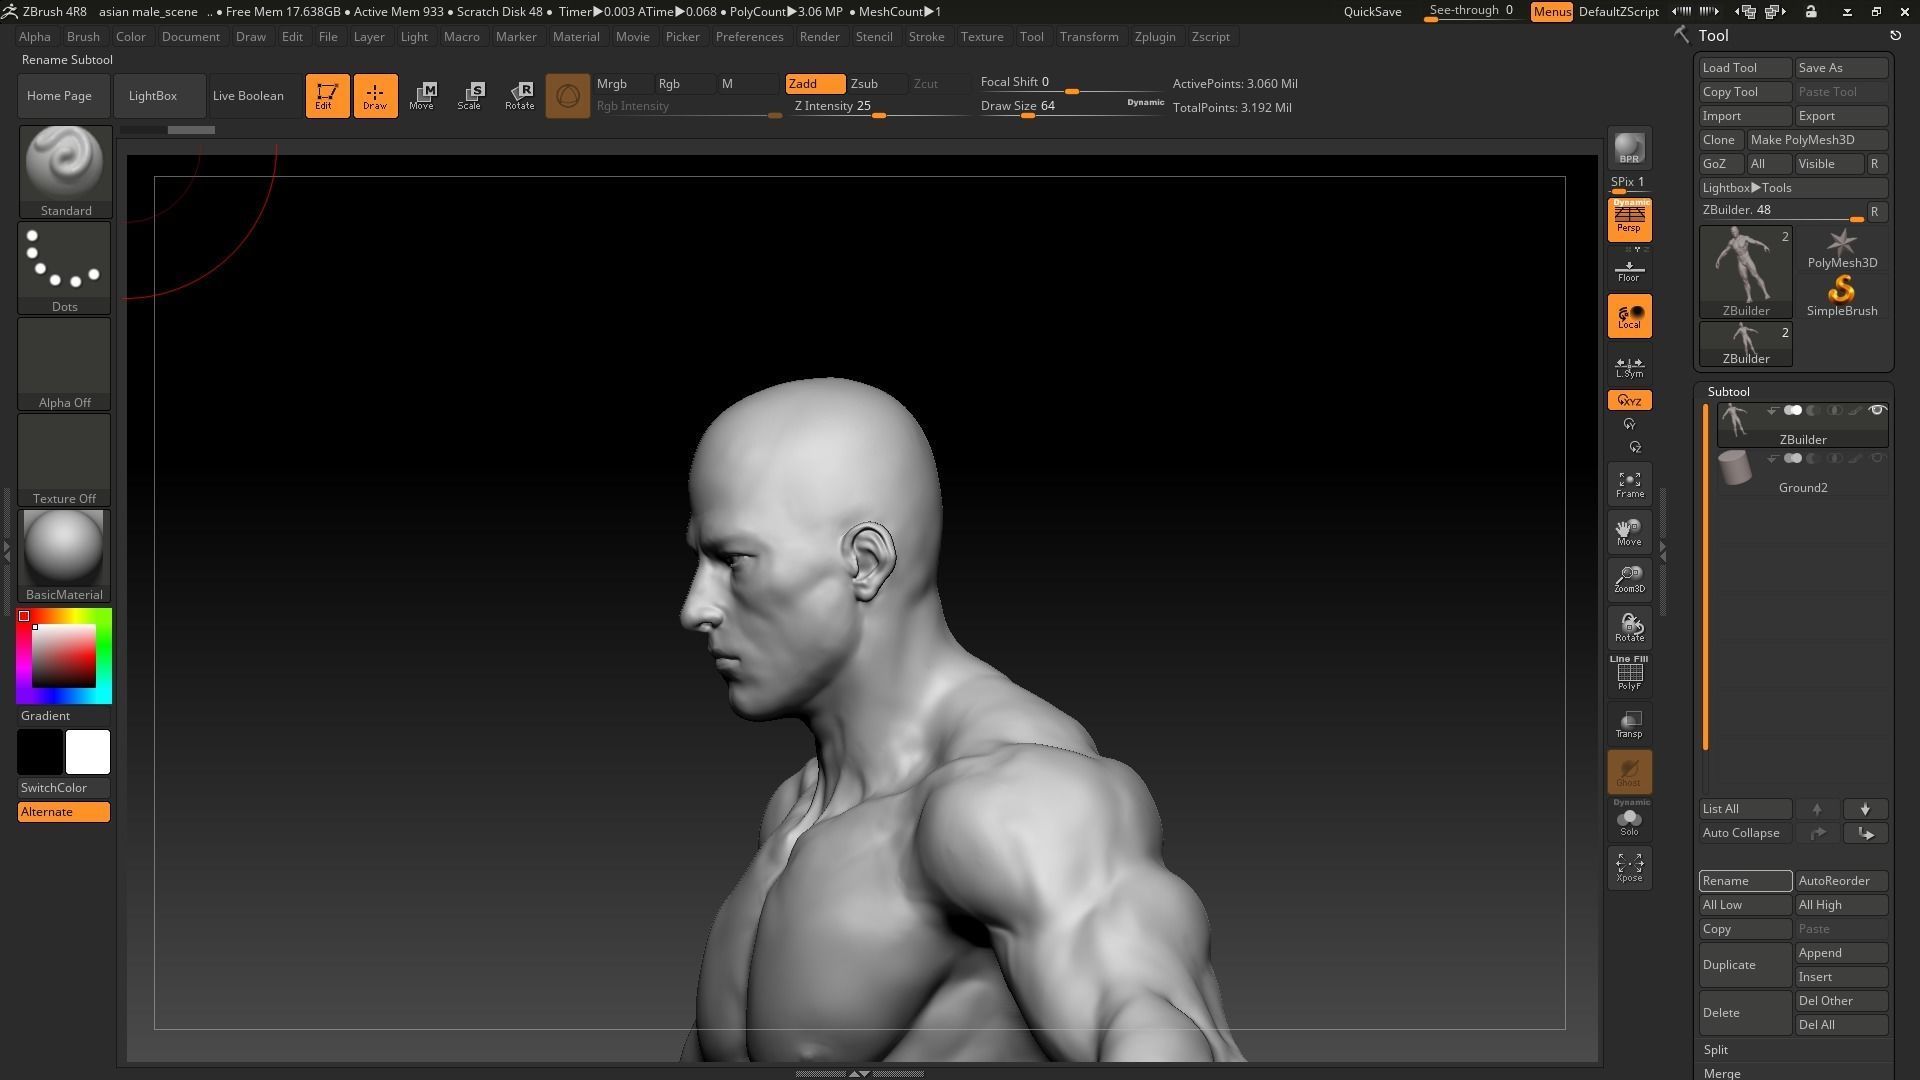Open the Preferences menu

tap(749, 37)
